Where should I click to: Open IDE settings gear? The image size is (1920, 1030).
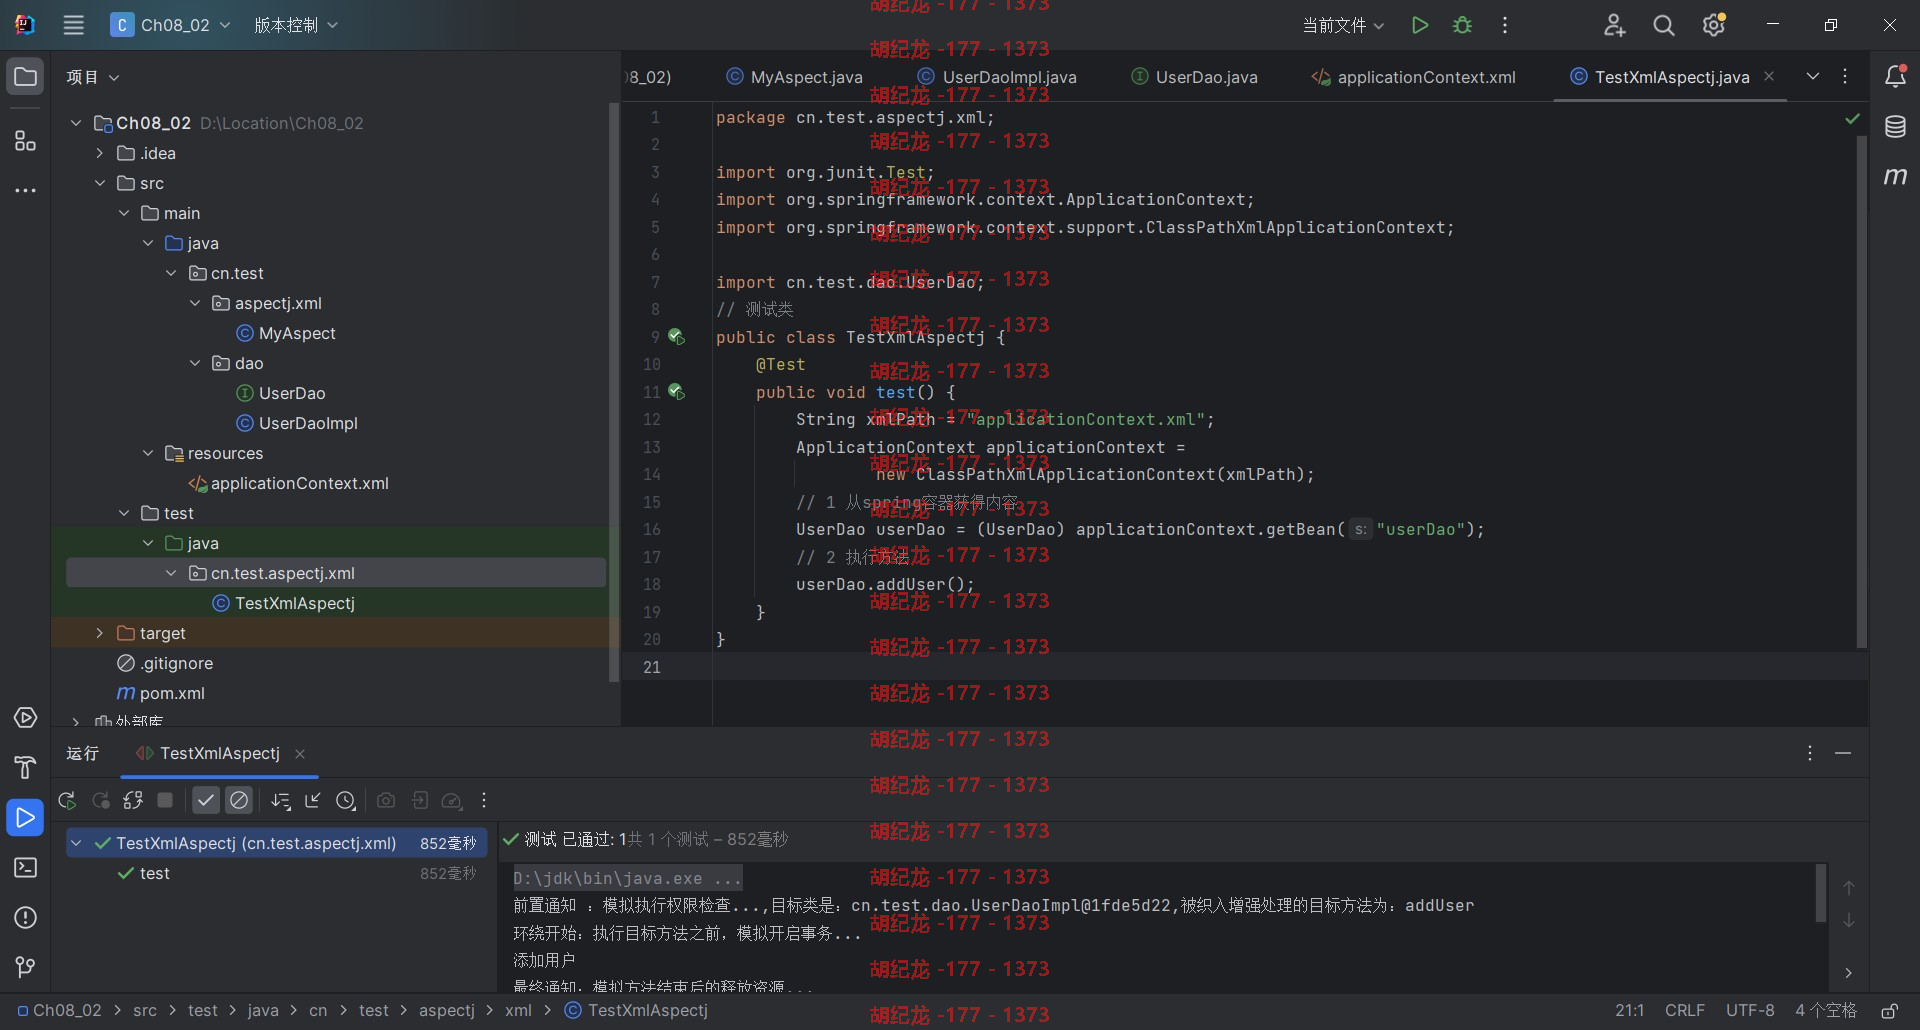tap(1714, 25)
